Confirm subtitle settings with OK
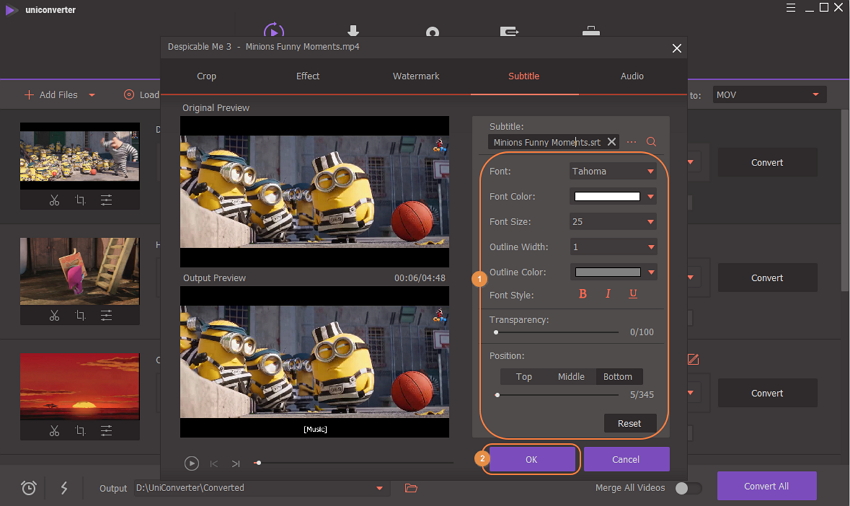850x506 pixels. coord(531,459)
